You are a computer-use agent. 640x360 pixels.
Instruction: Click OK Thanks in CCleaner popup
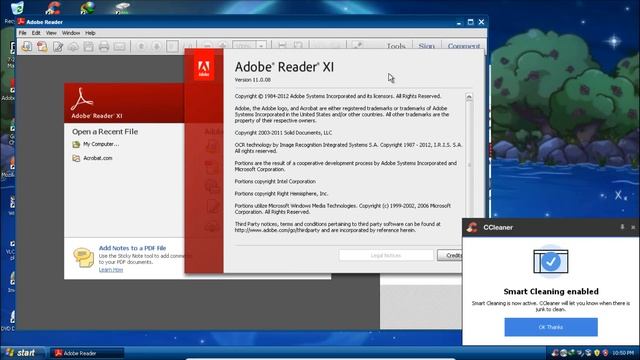pyautogui.click(x=551, y=327)
